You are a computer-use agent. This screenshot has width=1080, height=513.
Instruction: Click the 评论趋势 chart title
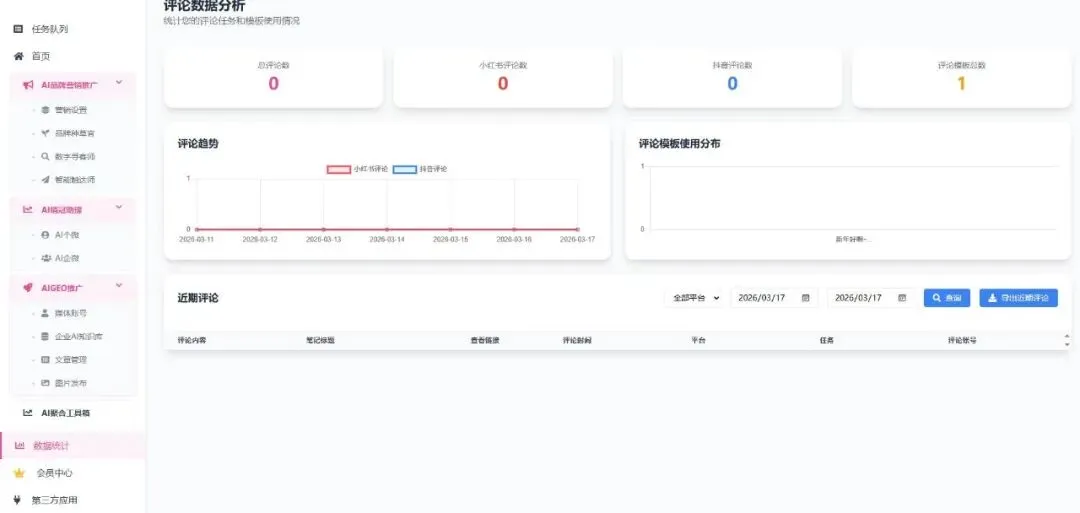pyautogui.click(x=198, y=144)
